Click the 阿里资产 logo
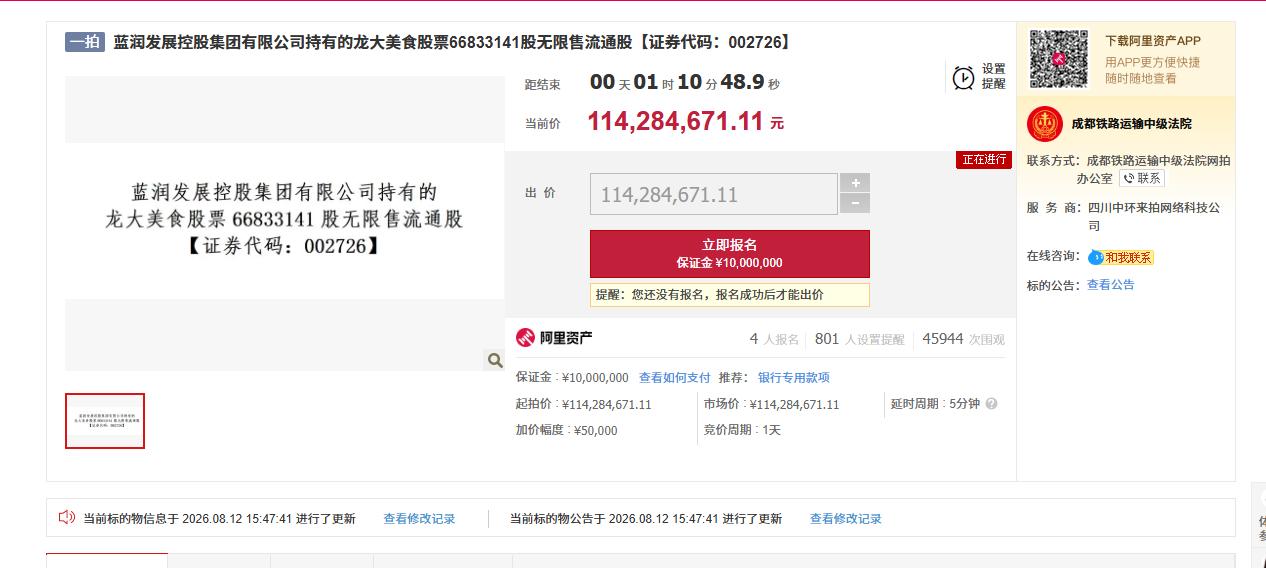 554,338
